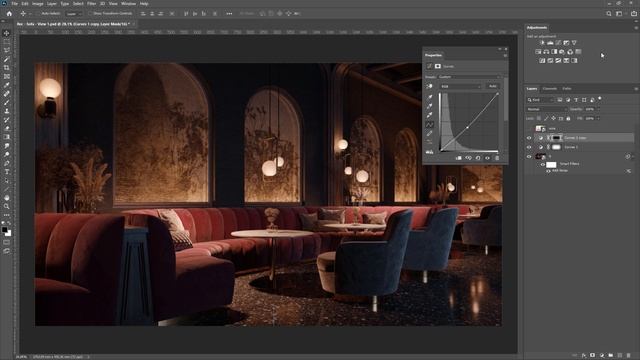Enable the Auto-Select checkbox
This screenshot has width=640, height=360.
[x=38, y=13]
